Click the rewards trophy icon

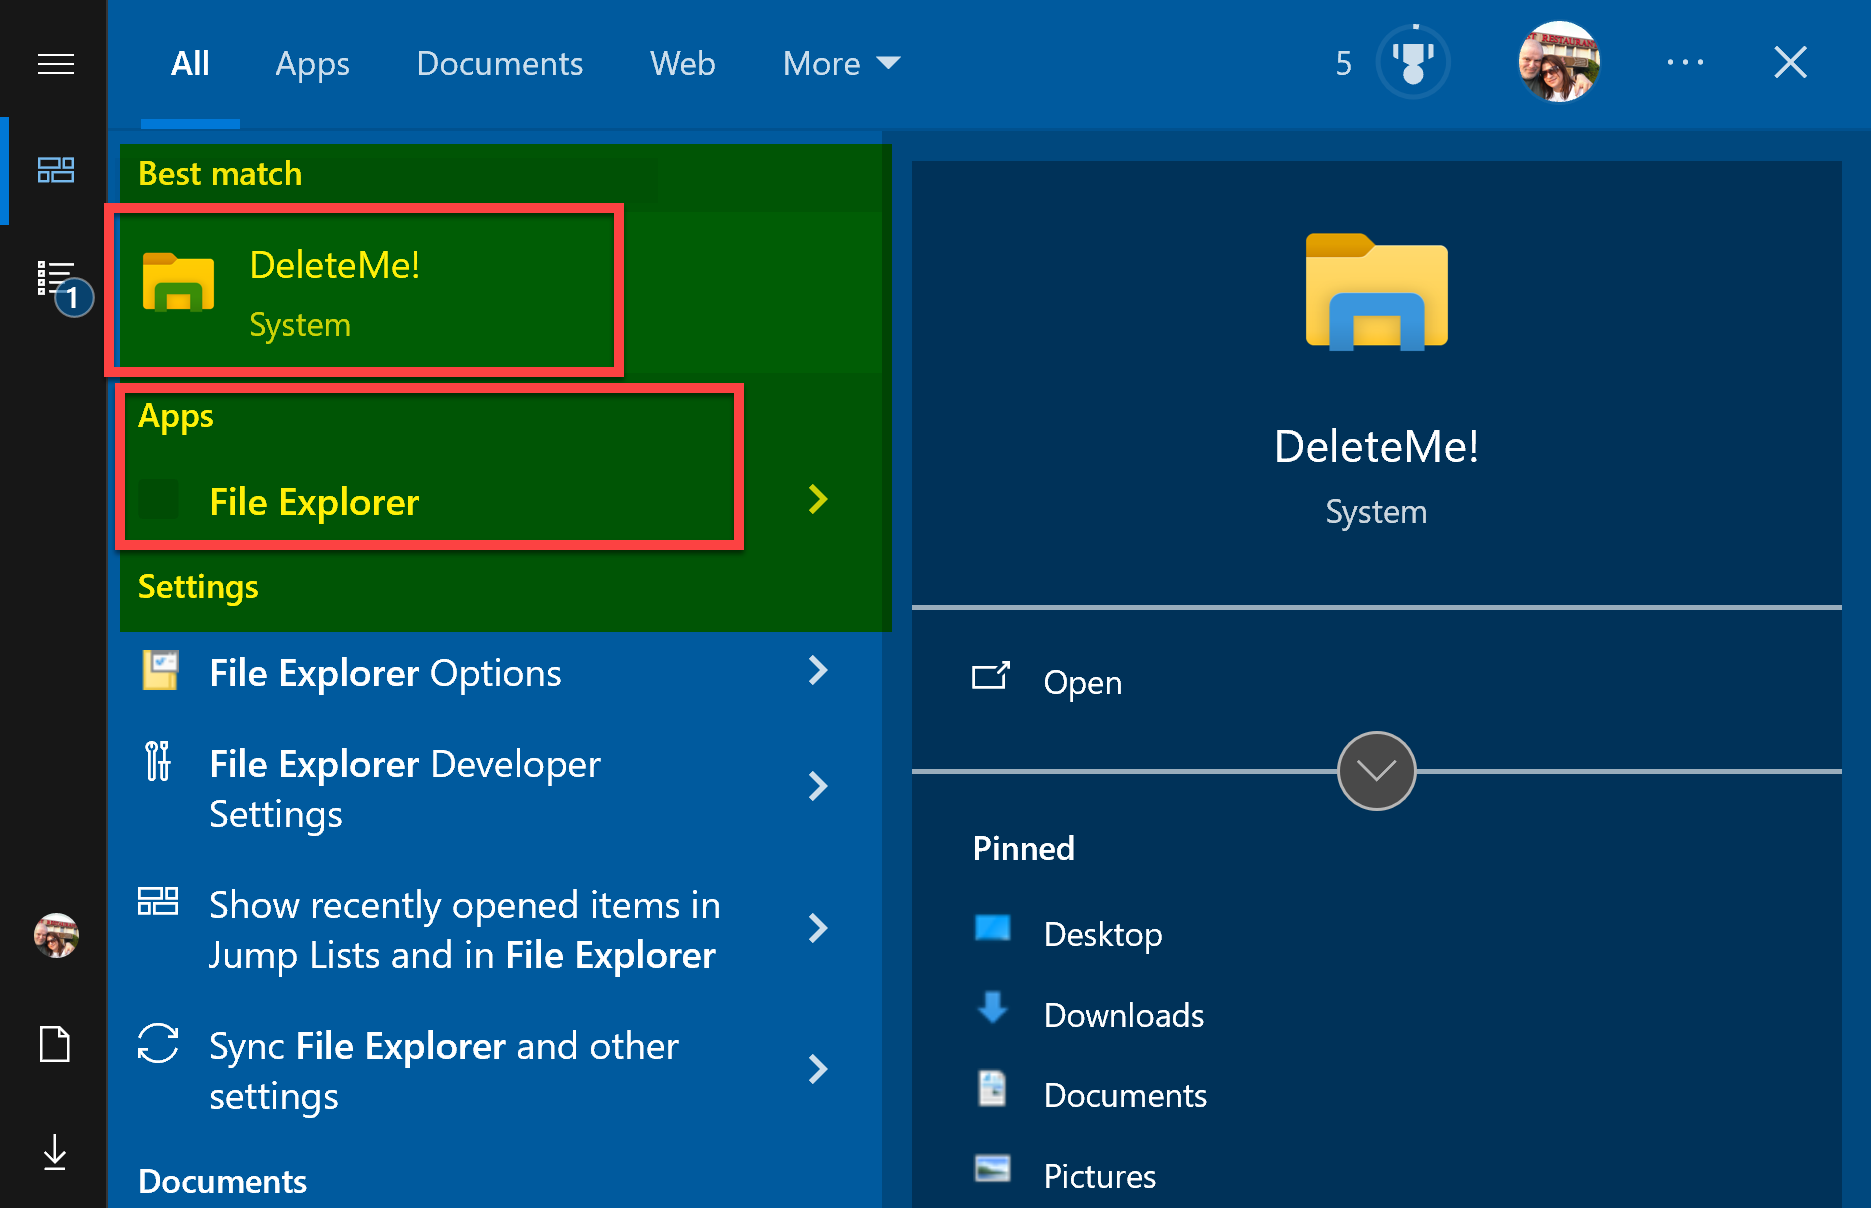[x=1412, y=63]
